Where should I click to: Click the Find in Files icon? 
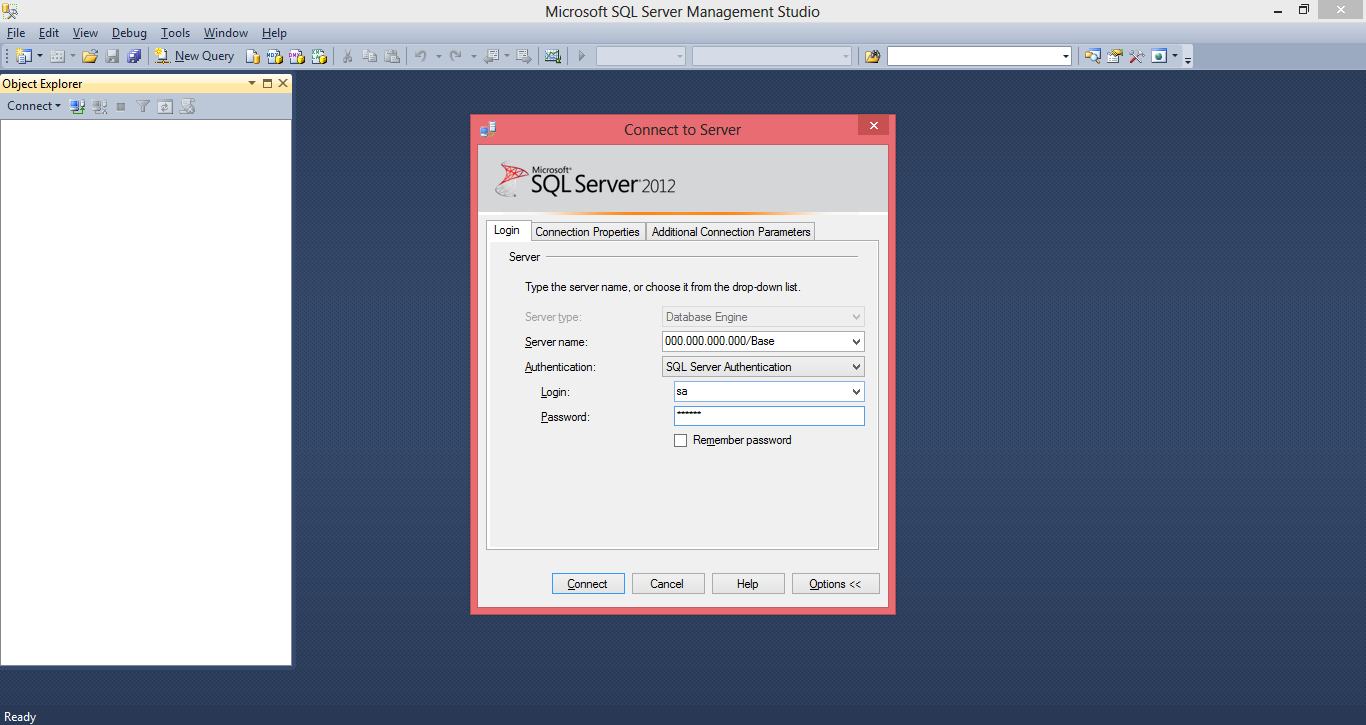873,56
